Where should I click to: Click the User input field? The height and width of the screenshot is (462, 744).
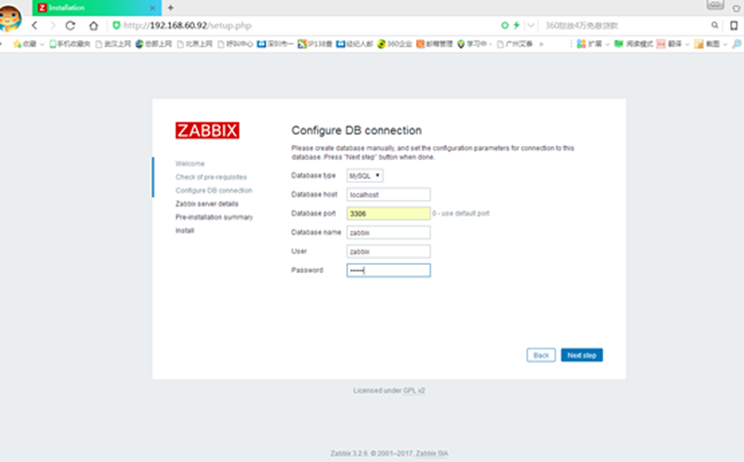[389, 251]
